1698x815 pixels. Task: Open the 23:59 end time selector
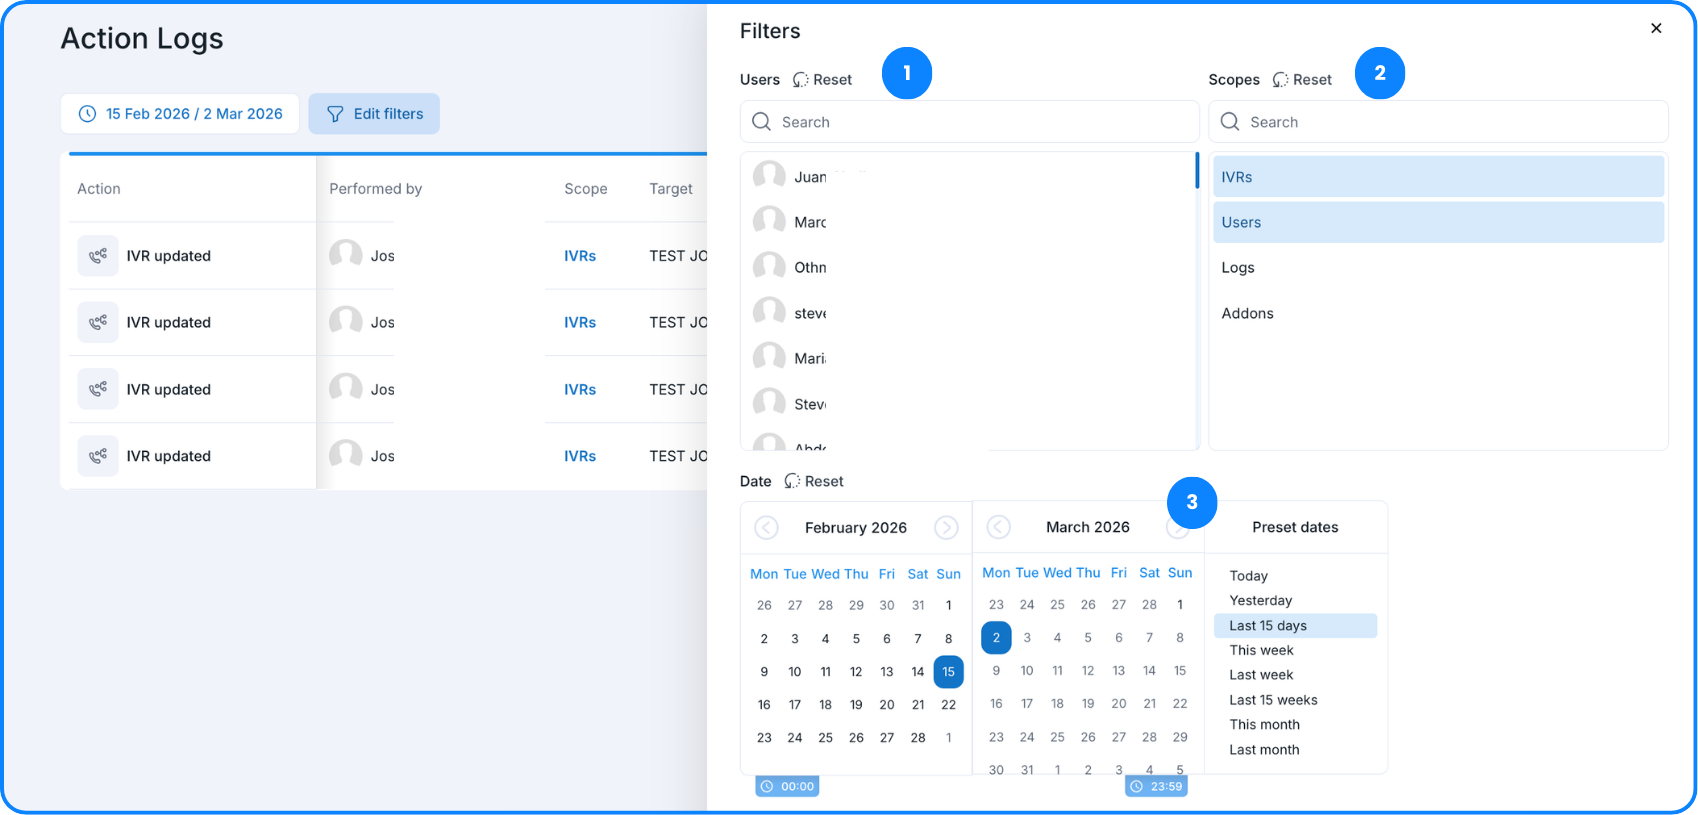coord(1156,787)
